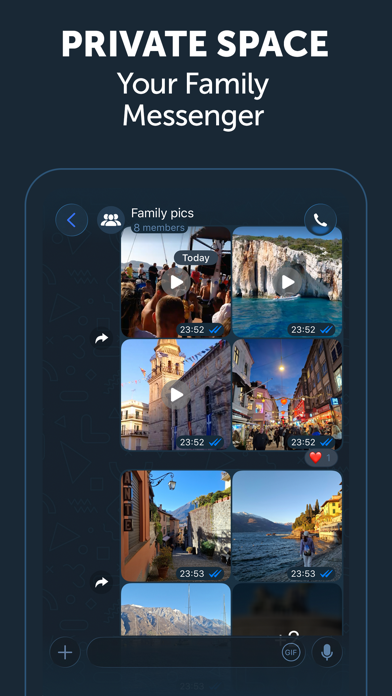
Task: Open Family pics chat title
Action: pyautogui.click(x=162, y=214)
